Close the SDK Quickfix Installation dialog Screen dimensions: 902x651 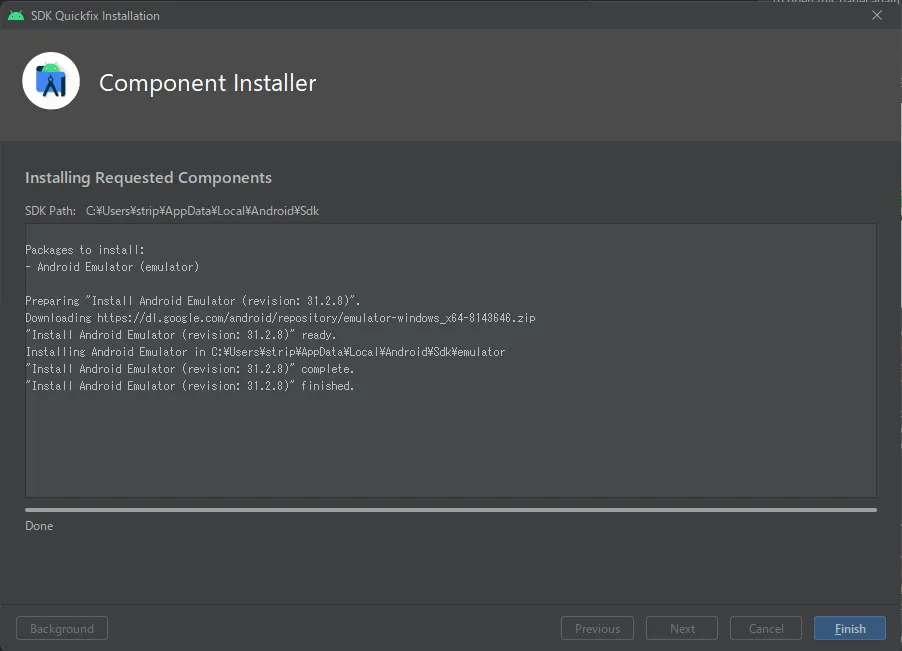pos(877,15)
